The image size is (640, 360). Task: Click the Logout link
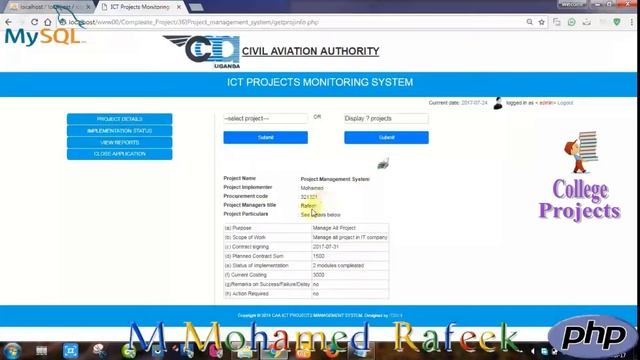tap(565, 103)
